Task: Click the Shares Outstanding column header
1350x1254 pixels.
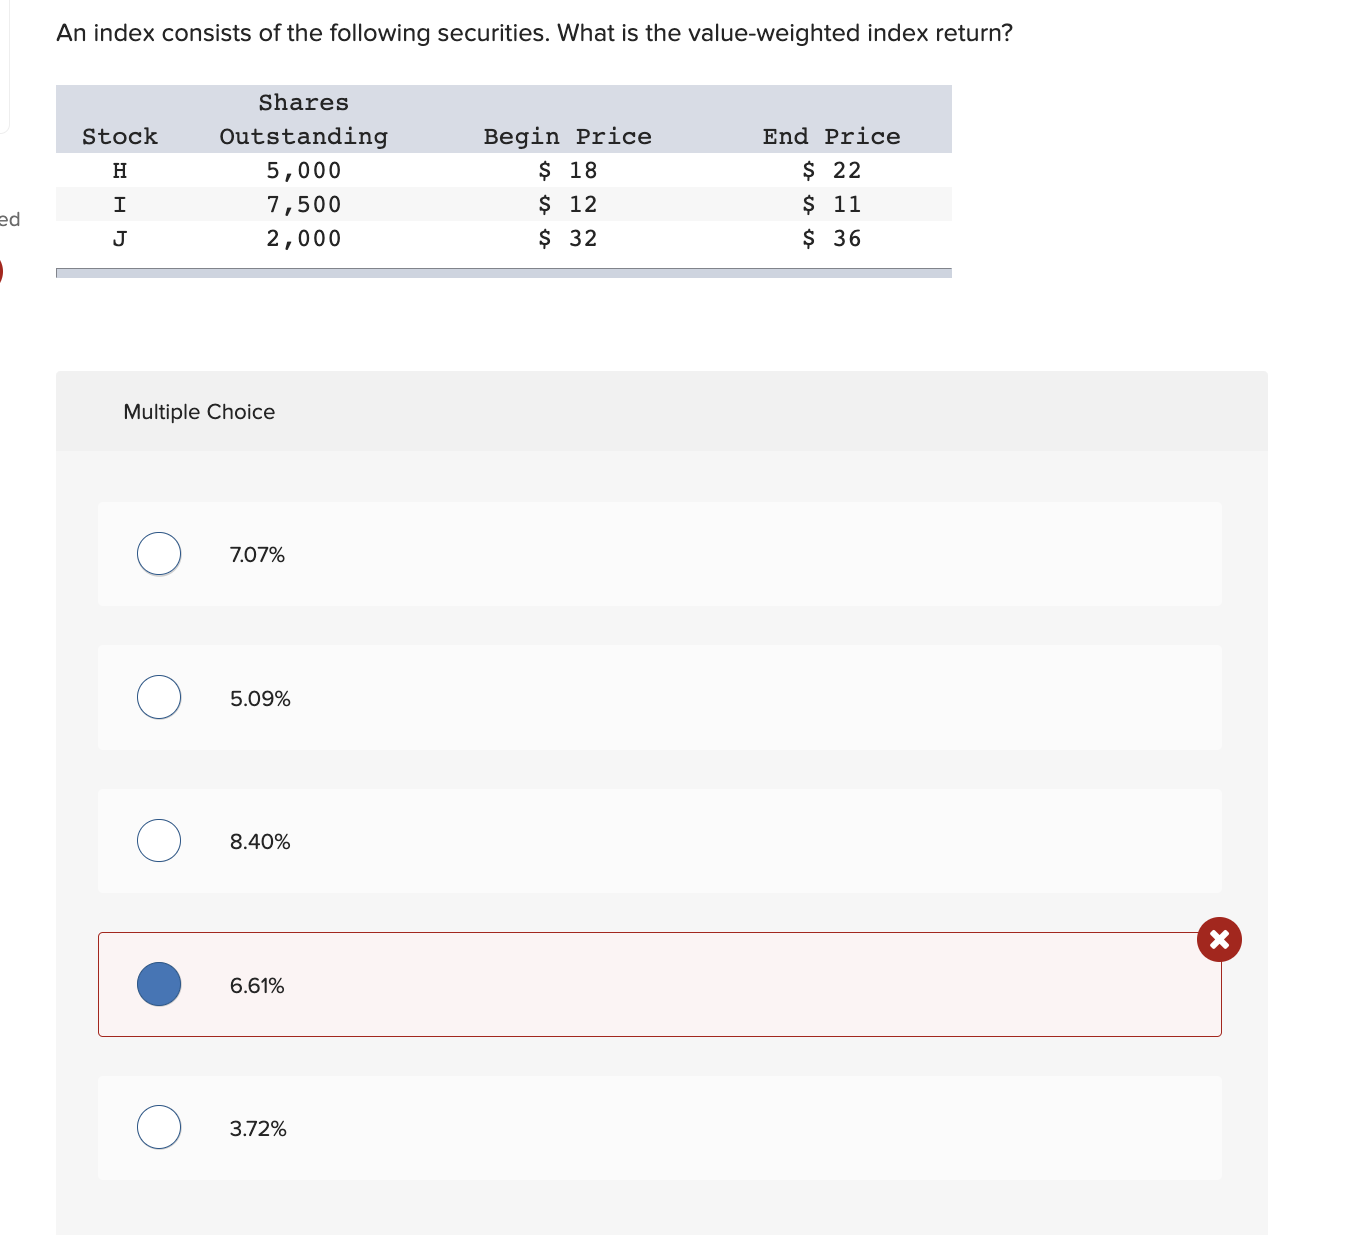Action: [x=304, y=119]
